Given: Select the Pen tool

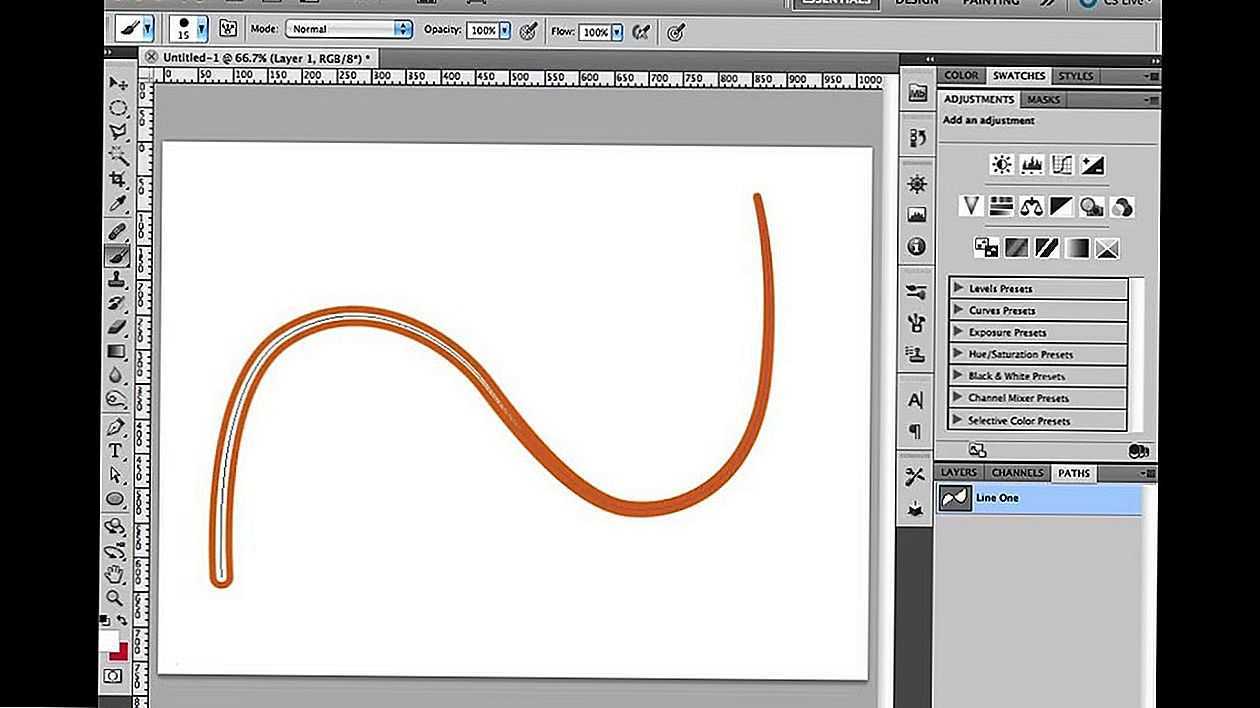Looking at the screenshot, I should point(117,427).
